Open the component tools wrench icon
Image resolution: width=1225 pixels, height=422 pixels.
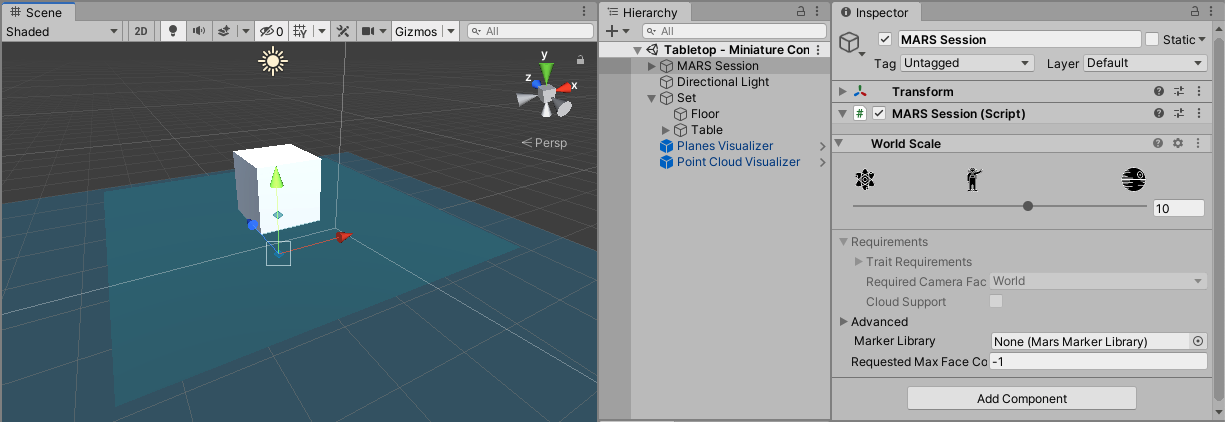(x=343, y=31)
